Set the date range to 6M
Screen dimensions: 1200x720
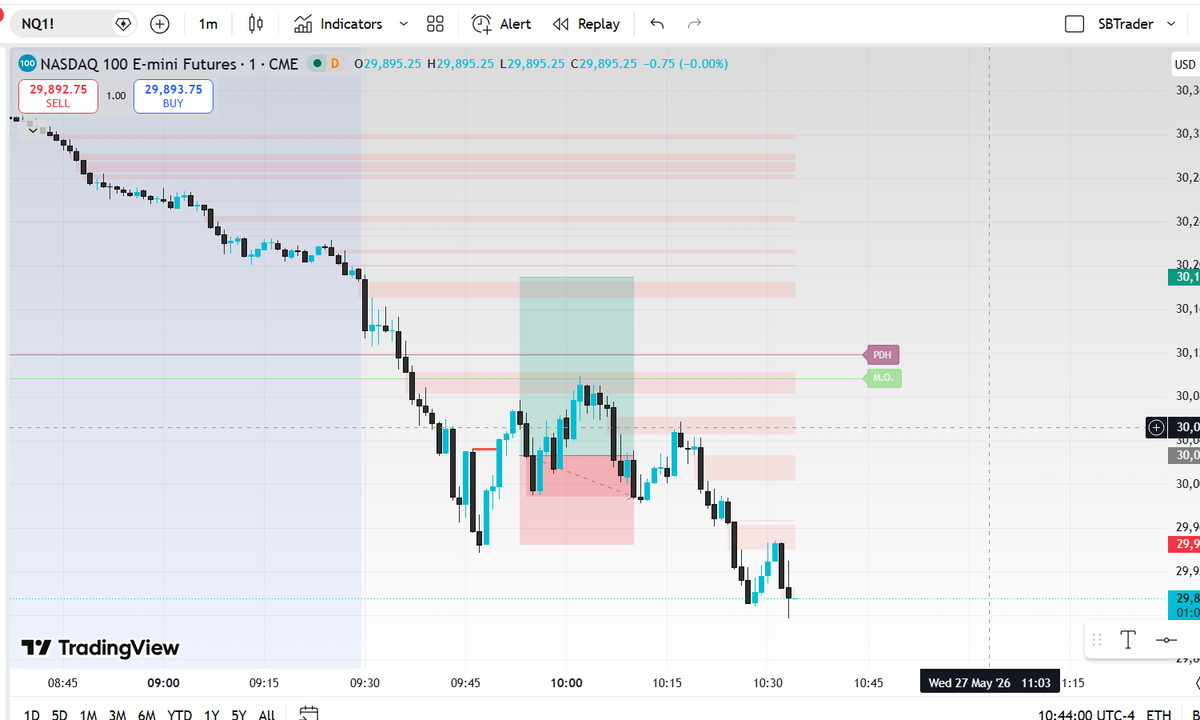(x=147, y=714)
